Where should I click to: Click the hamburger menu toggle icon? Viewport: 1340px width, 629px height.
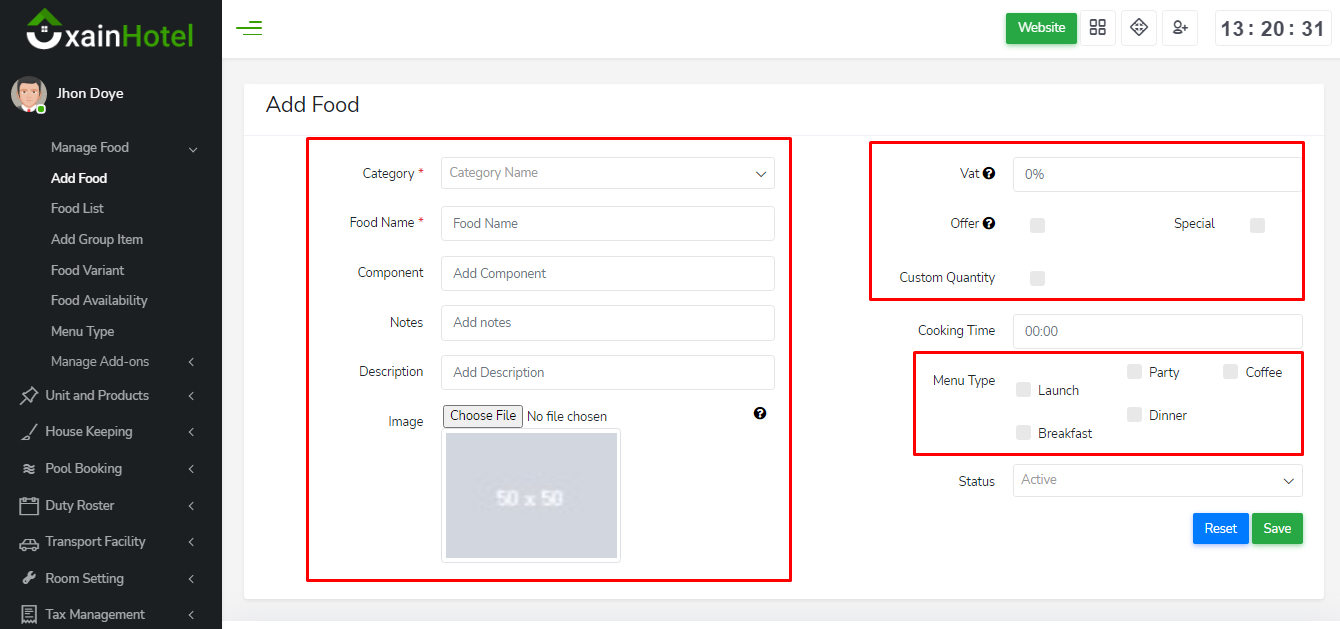249,28
